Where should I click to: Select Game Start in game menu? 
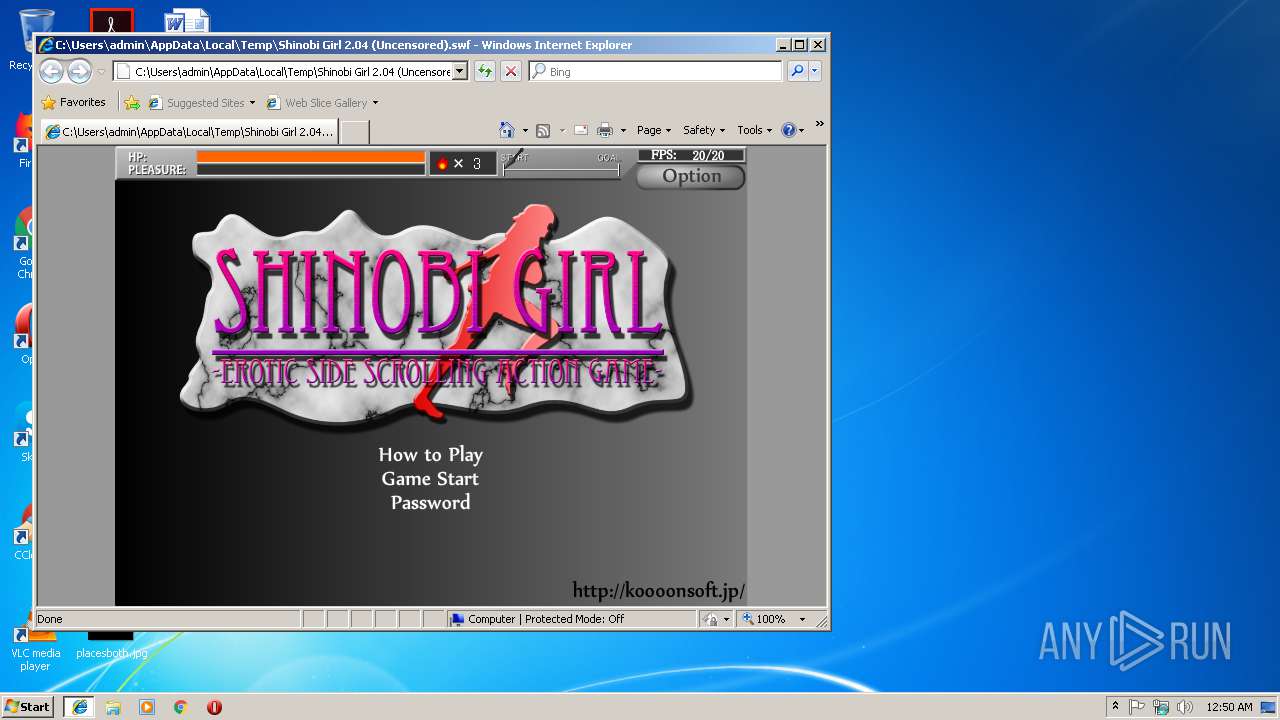pyautogui.click(x=430, y=479)
